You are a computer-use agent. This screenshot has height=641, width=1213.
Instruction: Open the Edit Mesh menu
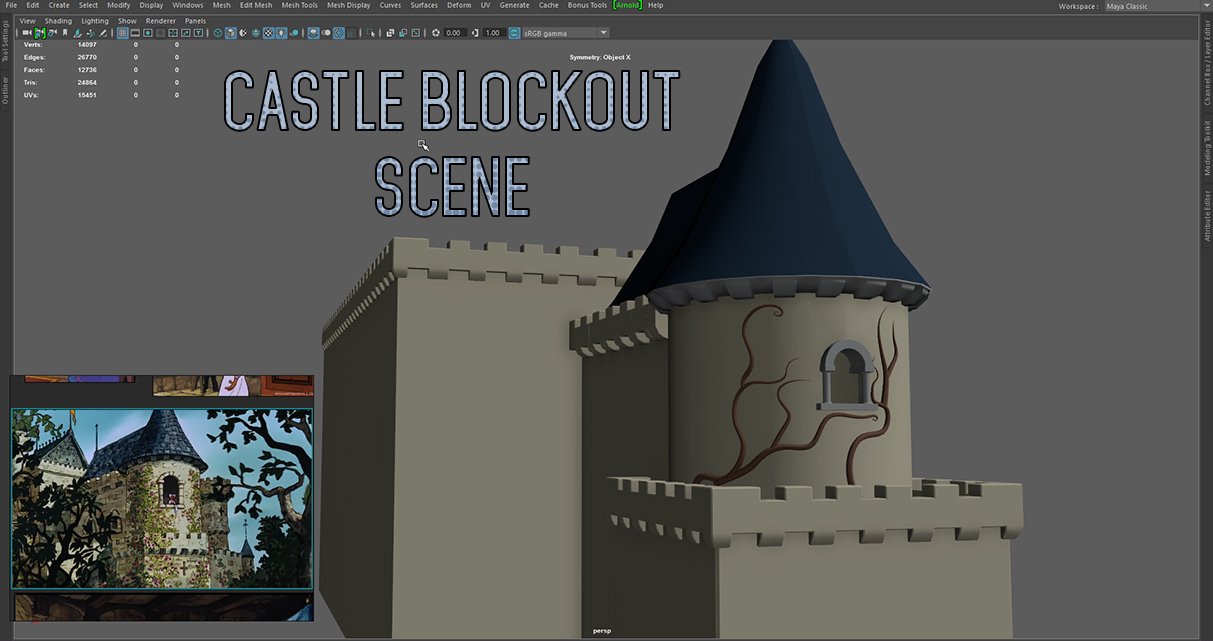click(x=256, y=5)
